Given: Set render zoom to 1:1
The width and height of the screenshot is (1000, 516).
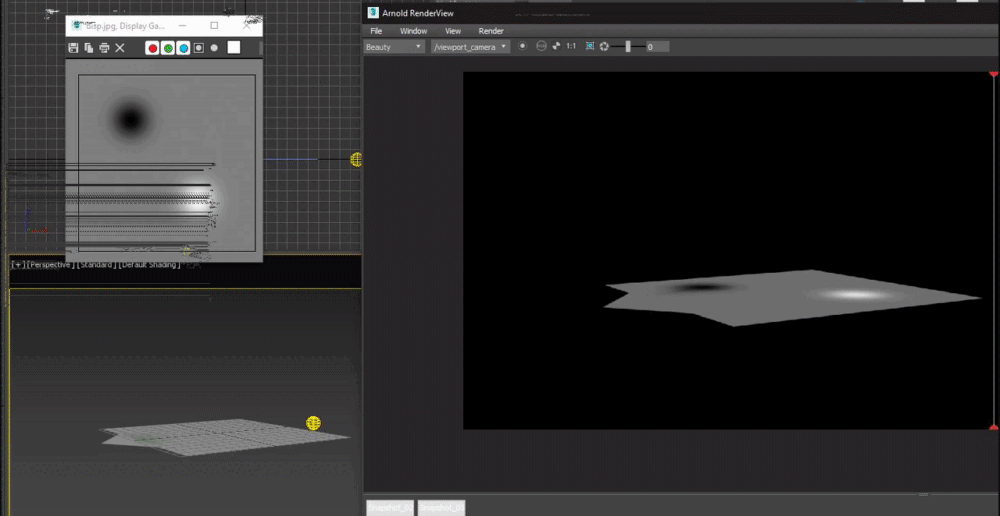Looking at the screenshot, I should tap(571, 47).
